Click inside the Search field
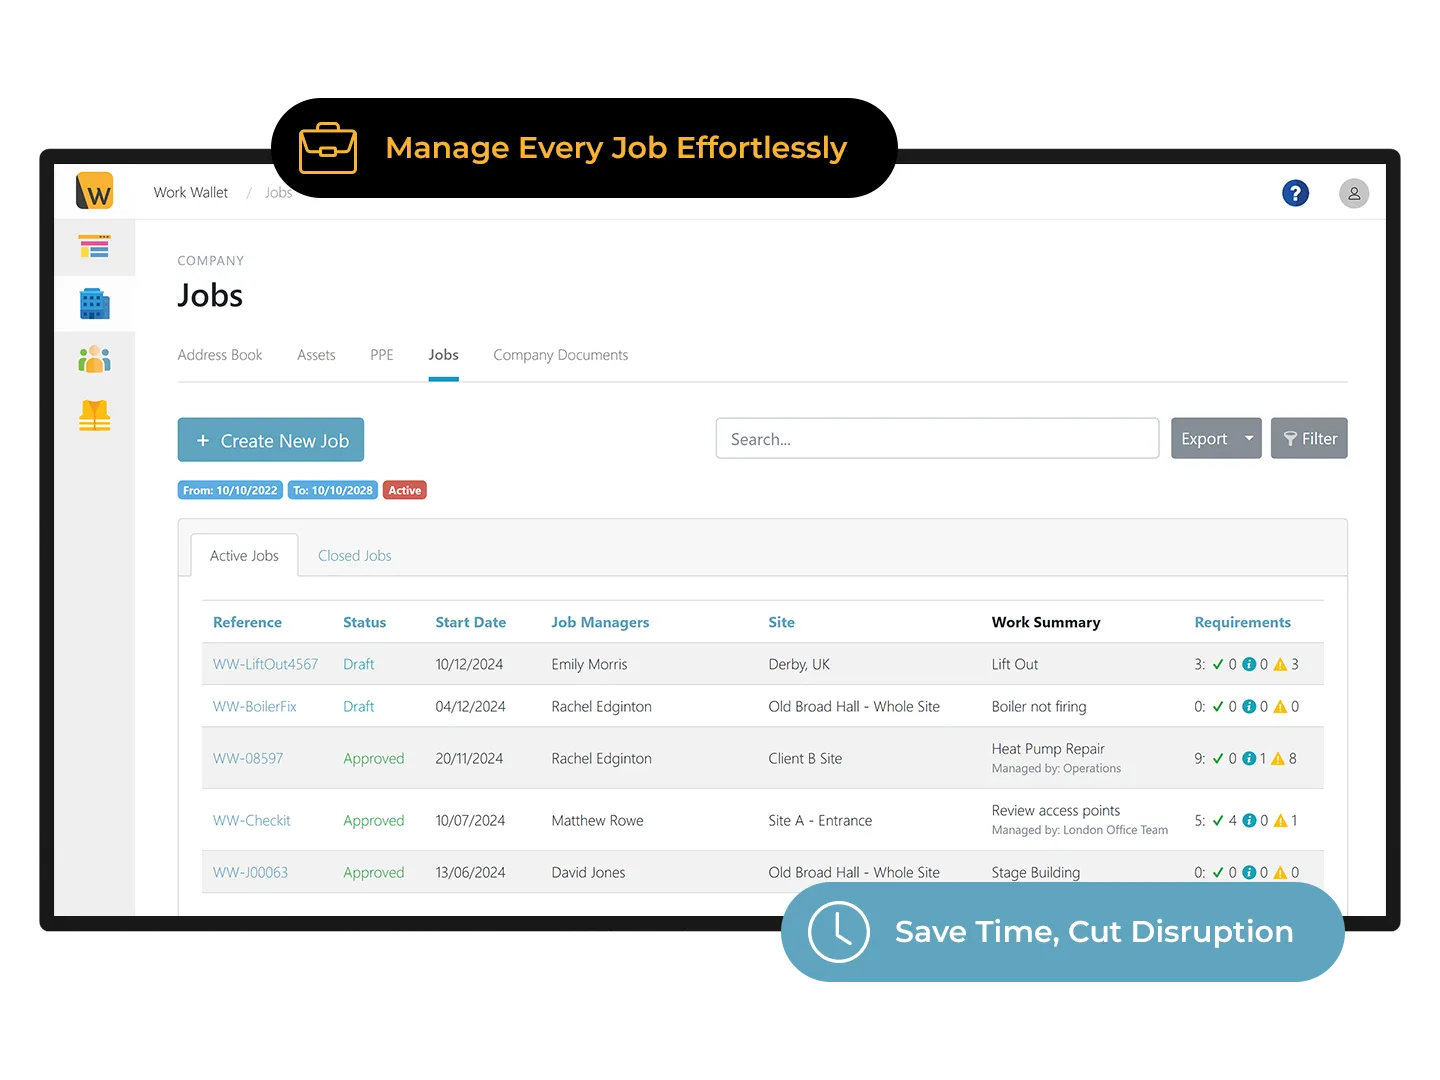This screenshot has height=1080, width=1440. pos(936,438)
